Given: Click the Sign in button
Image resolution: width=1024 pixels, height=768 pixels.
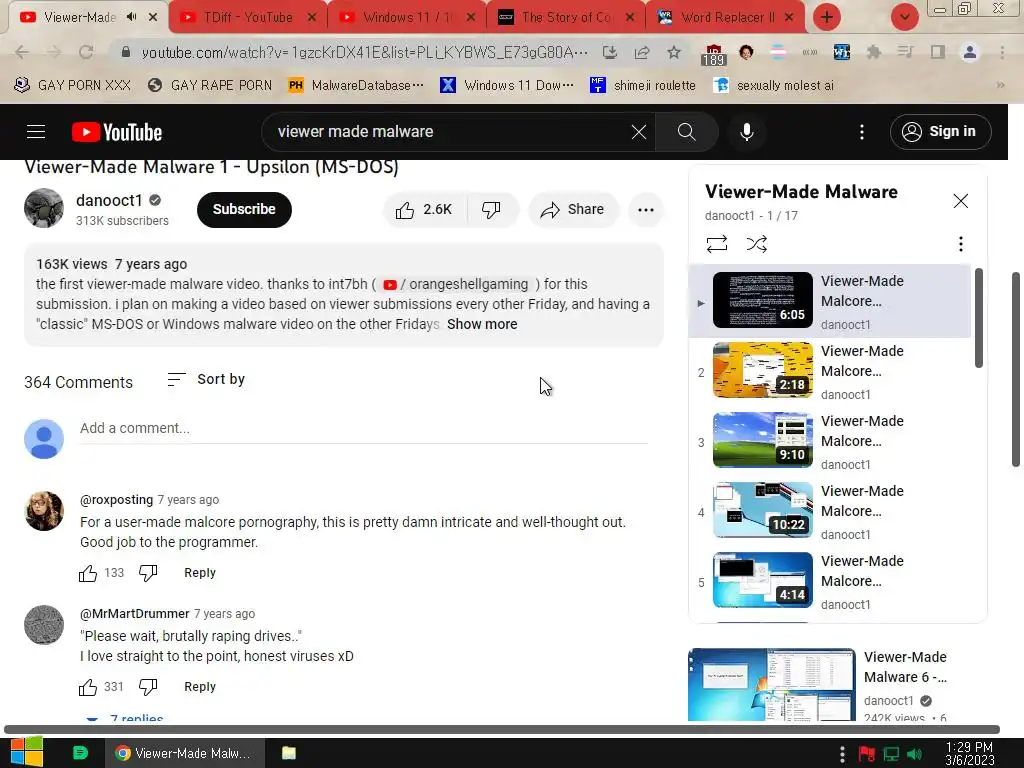Looking at the screenshot, I should coord(940,132).
